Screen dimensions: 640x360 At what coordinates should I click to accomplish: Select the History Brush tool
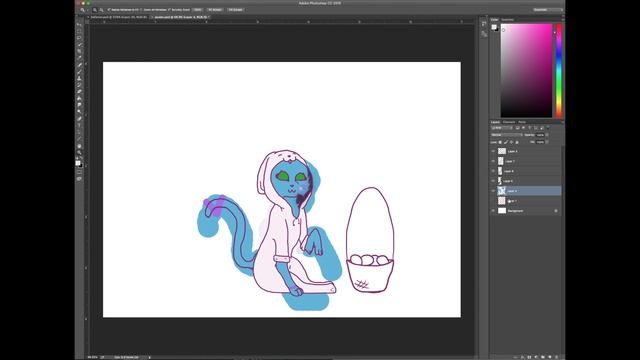pos(79,85)
